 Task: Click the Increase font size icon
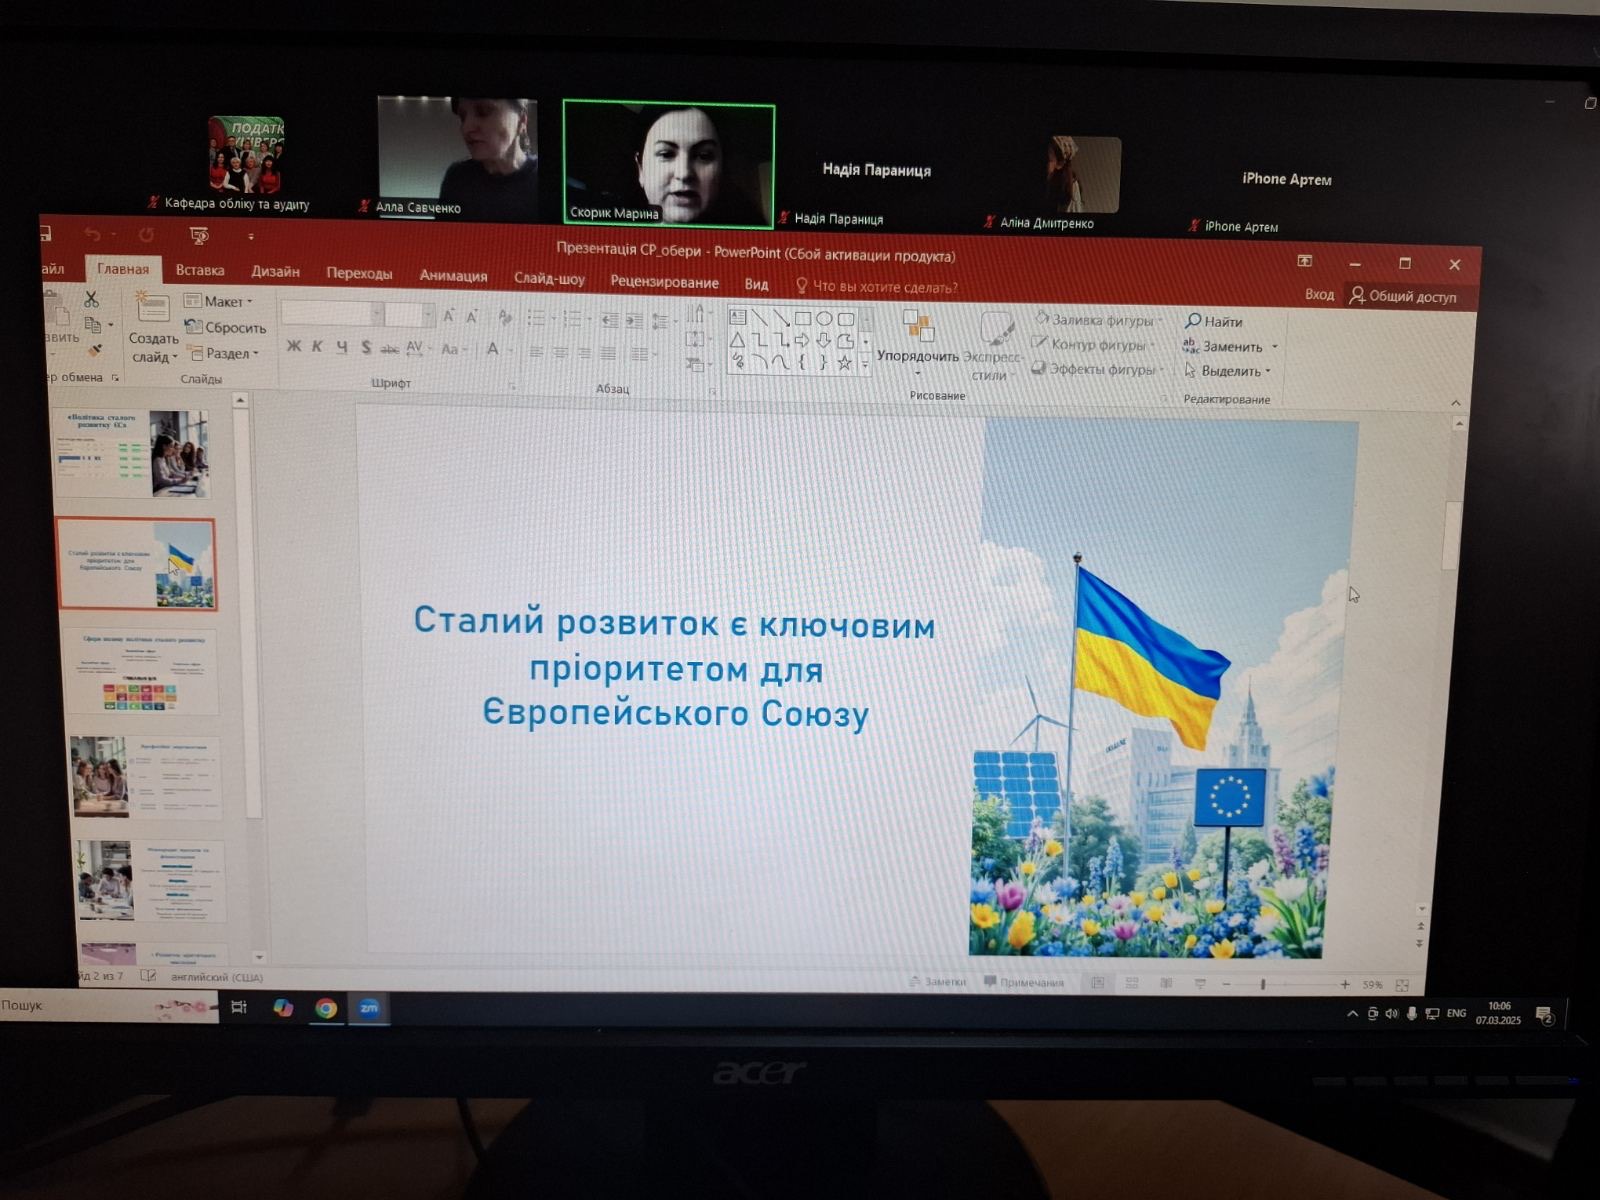click(x=449, y=316)
